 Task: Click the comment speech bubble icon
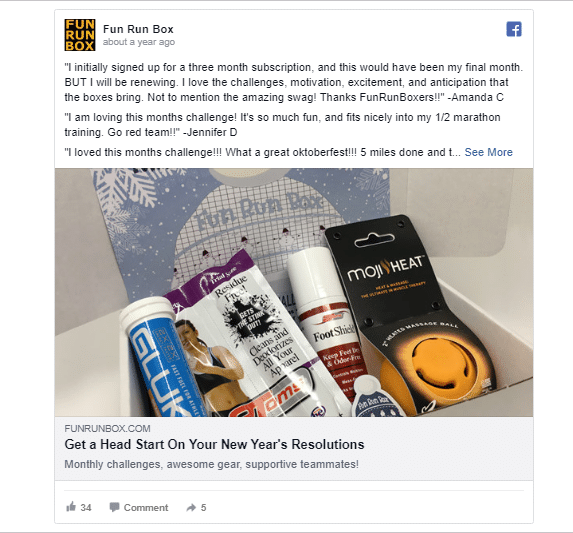click(114, 507)
